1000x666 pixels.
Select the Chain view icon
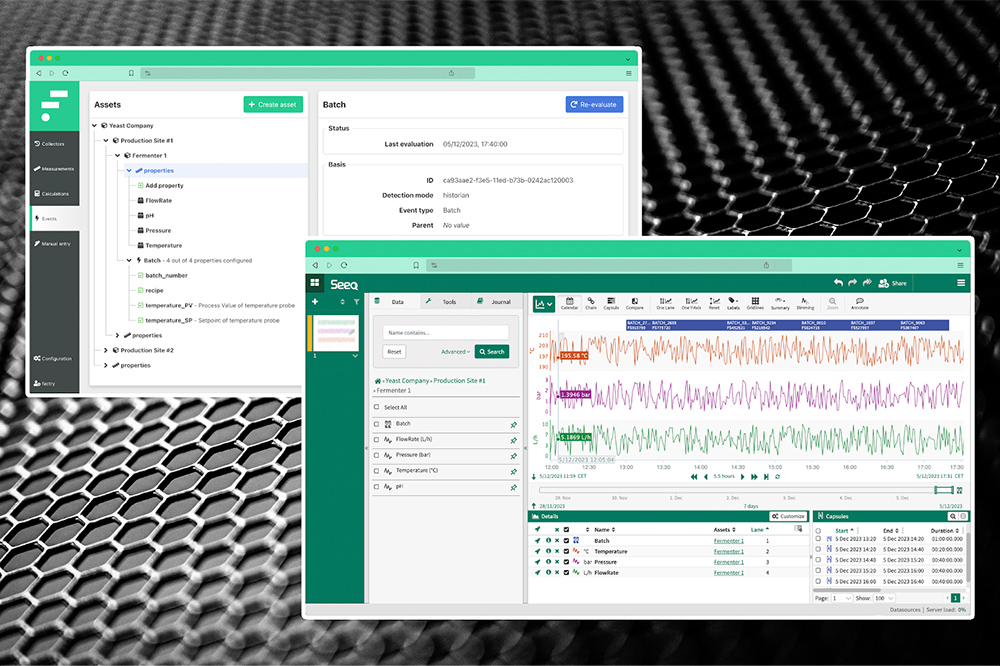pyautogui.click(x=591, y=303)
